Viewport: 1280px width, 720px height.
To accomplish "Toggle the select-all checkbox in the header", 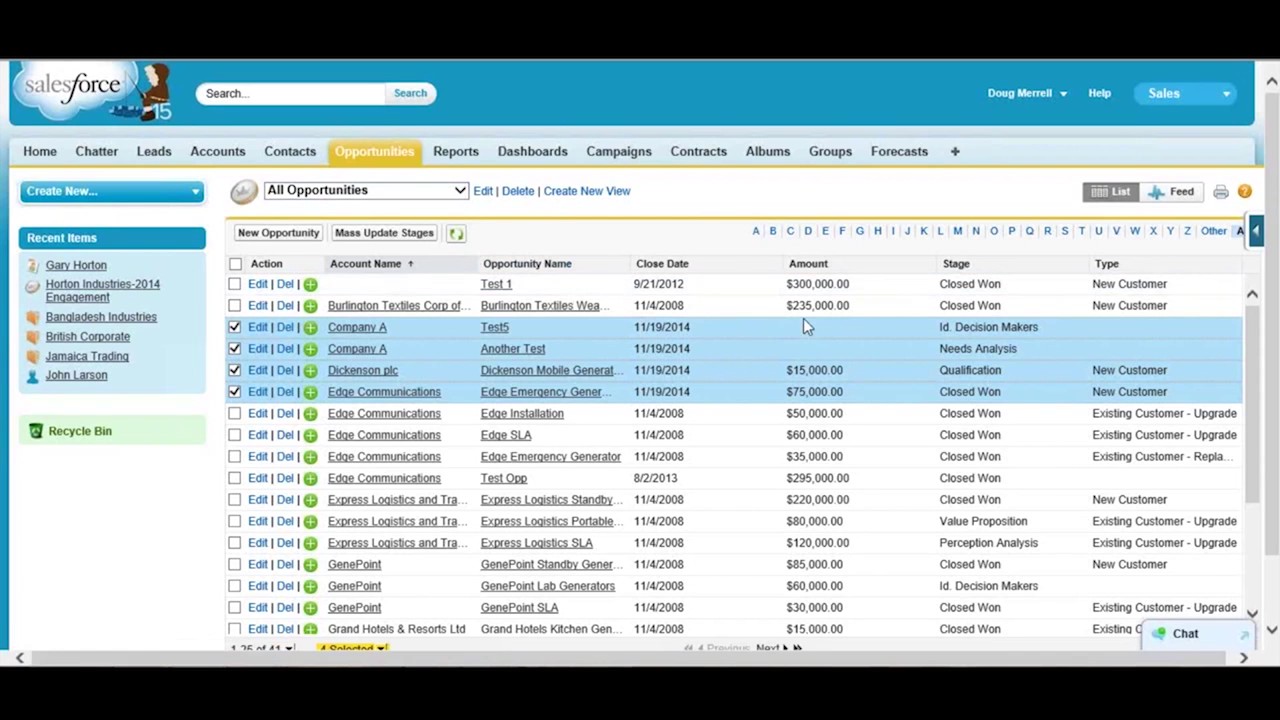I will 235,264.
